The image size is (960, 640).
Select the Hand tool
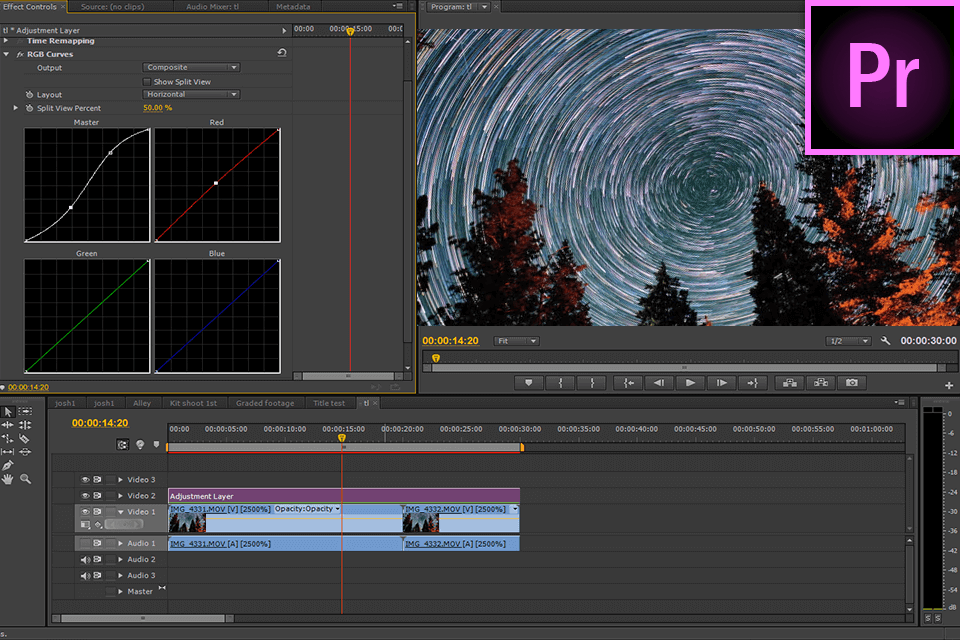[x=8, y=479]
